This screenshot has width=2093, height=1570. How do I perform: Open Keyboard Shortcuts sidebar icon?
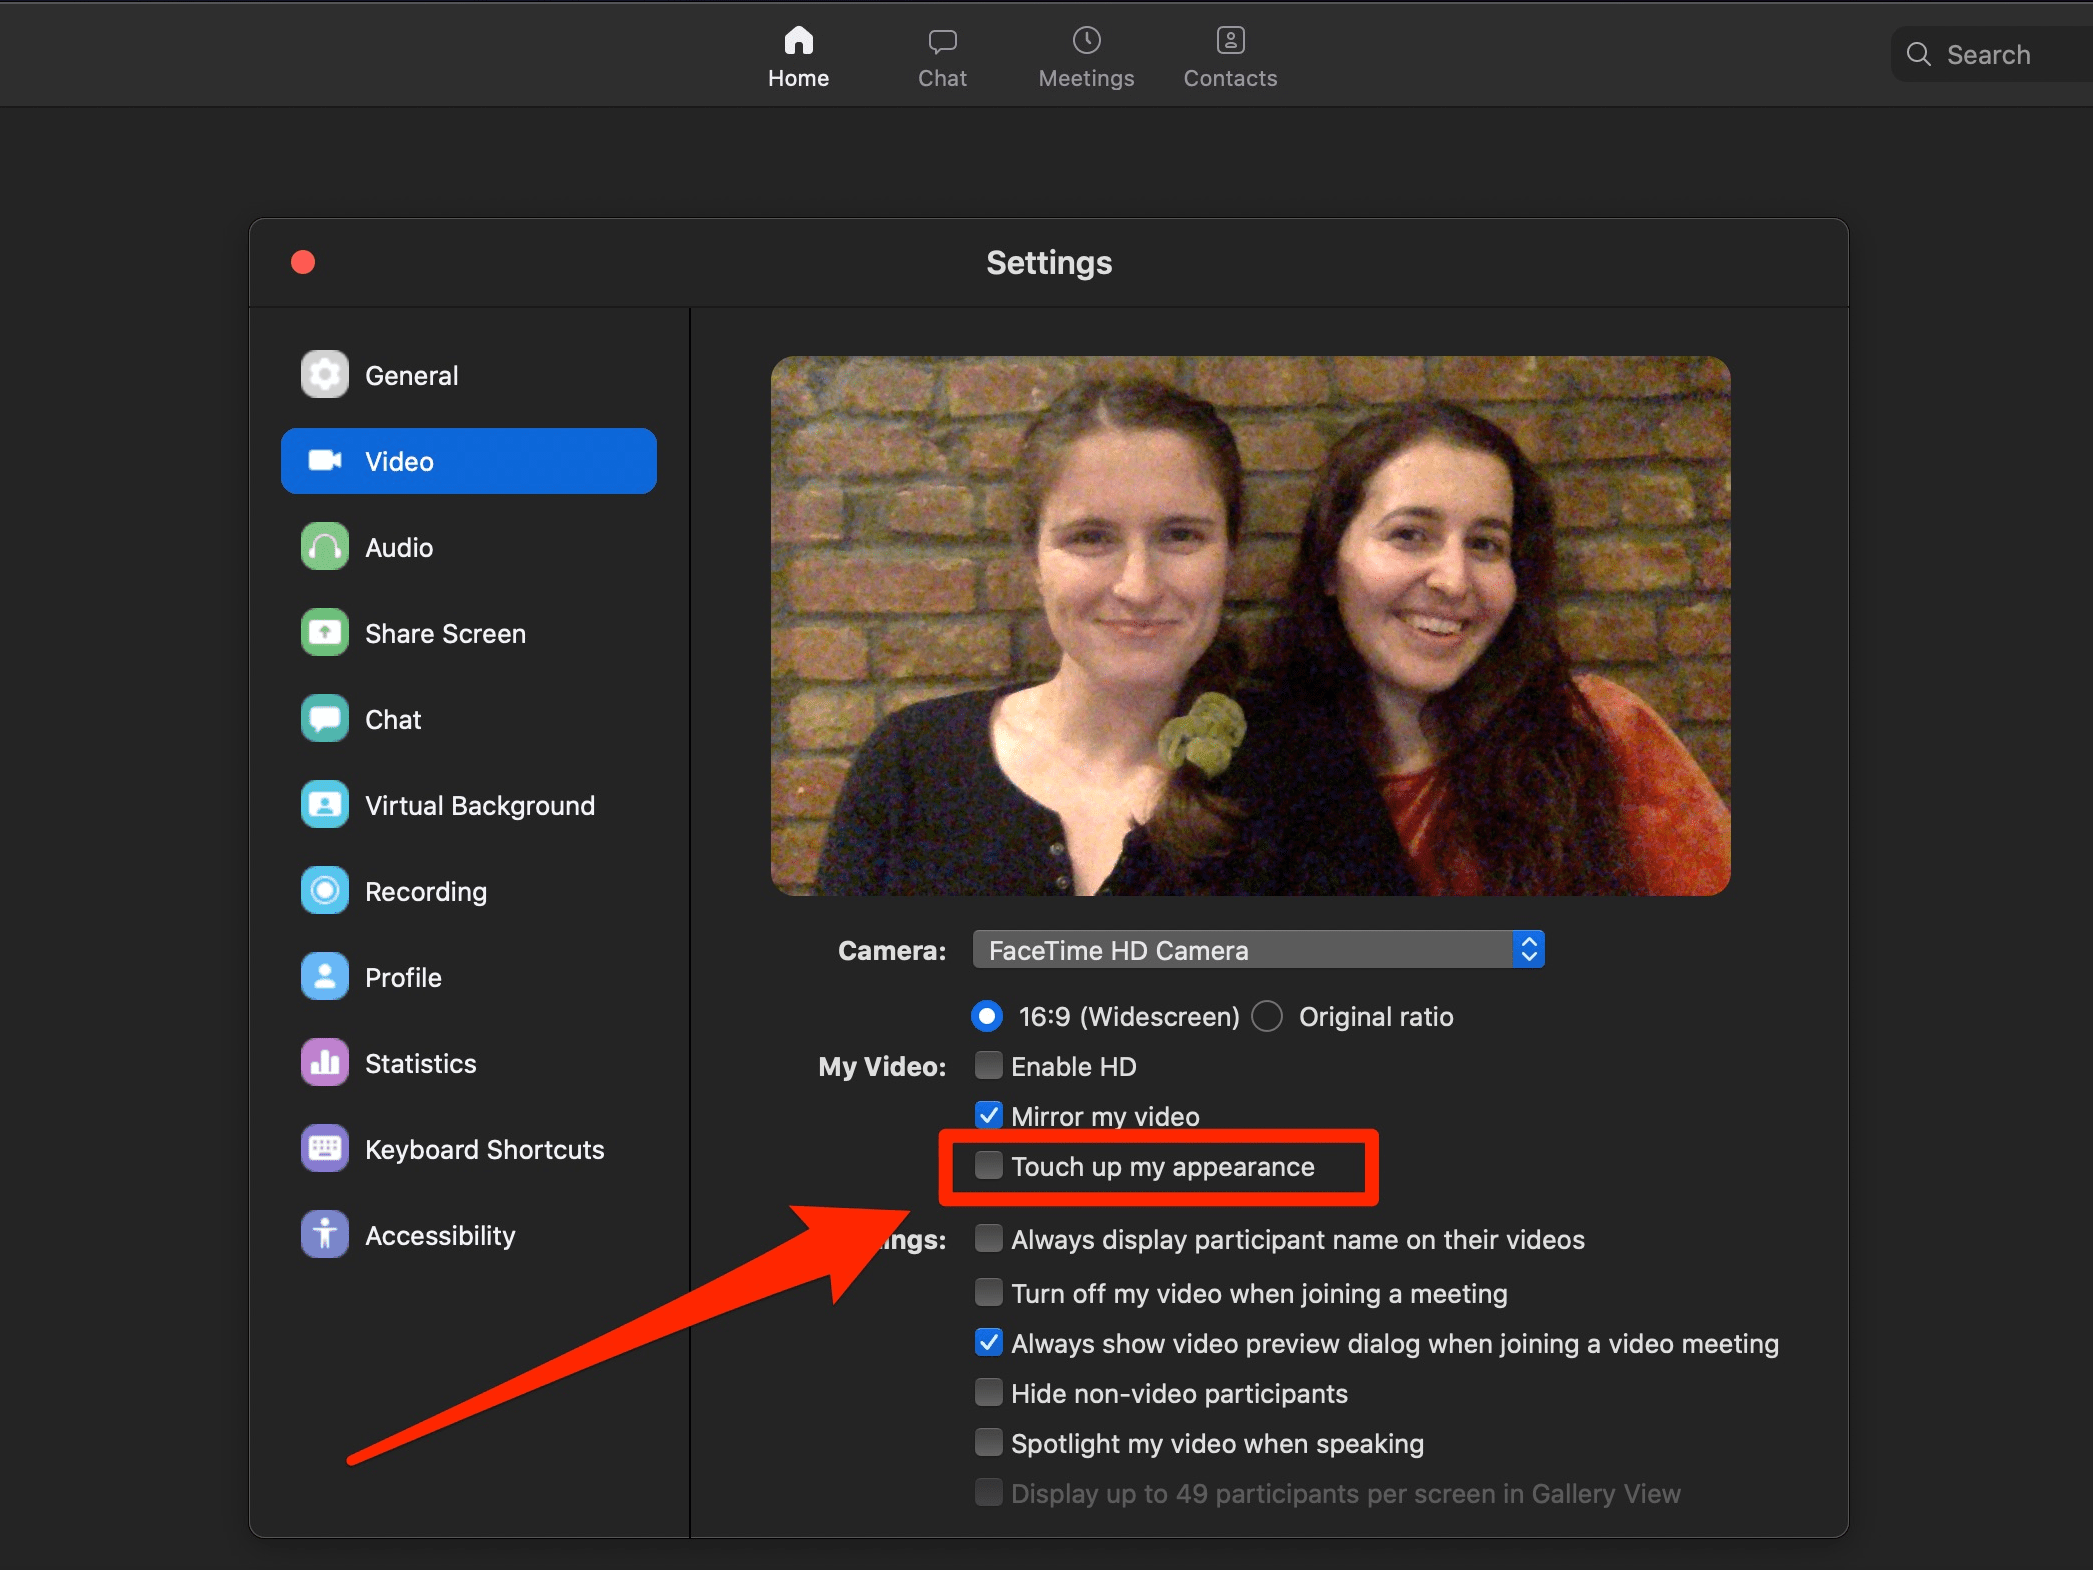click(324, 1149)
